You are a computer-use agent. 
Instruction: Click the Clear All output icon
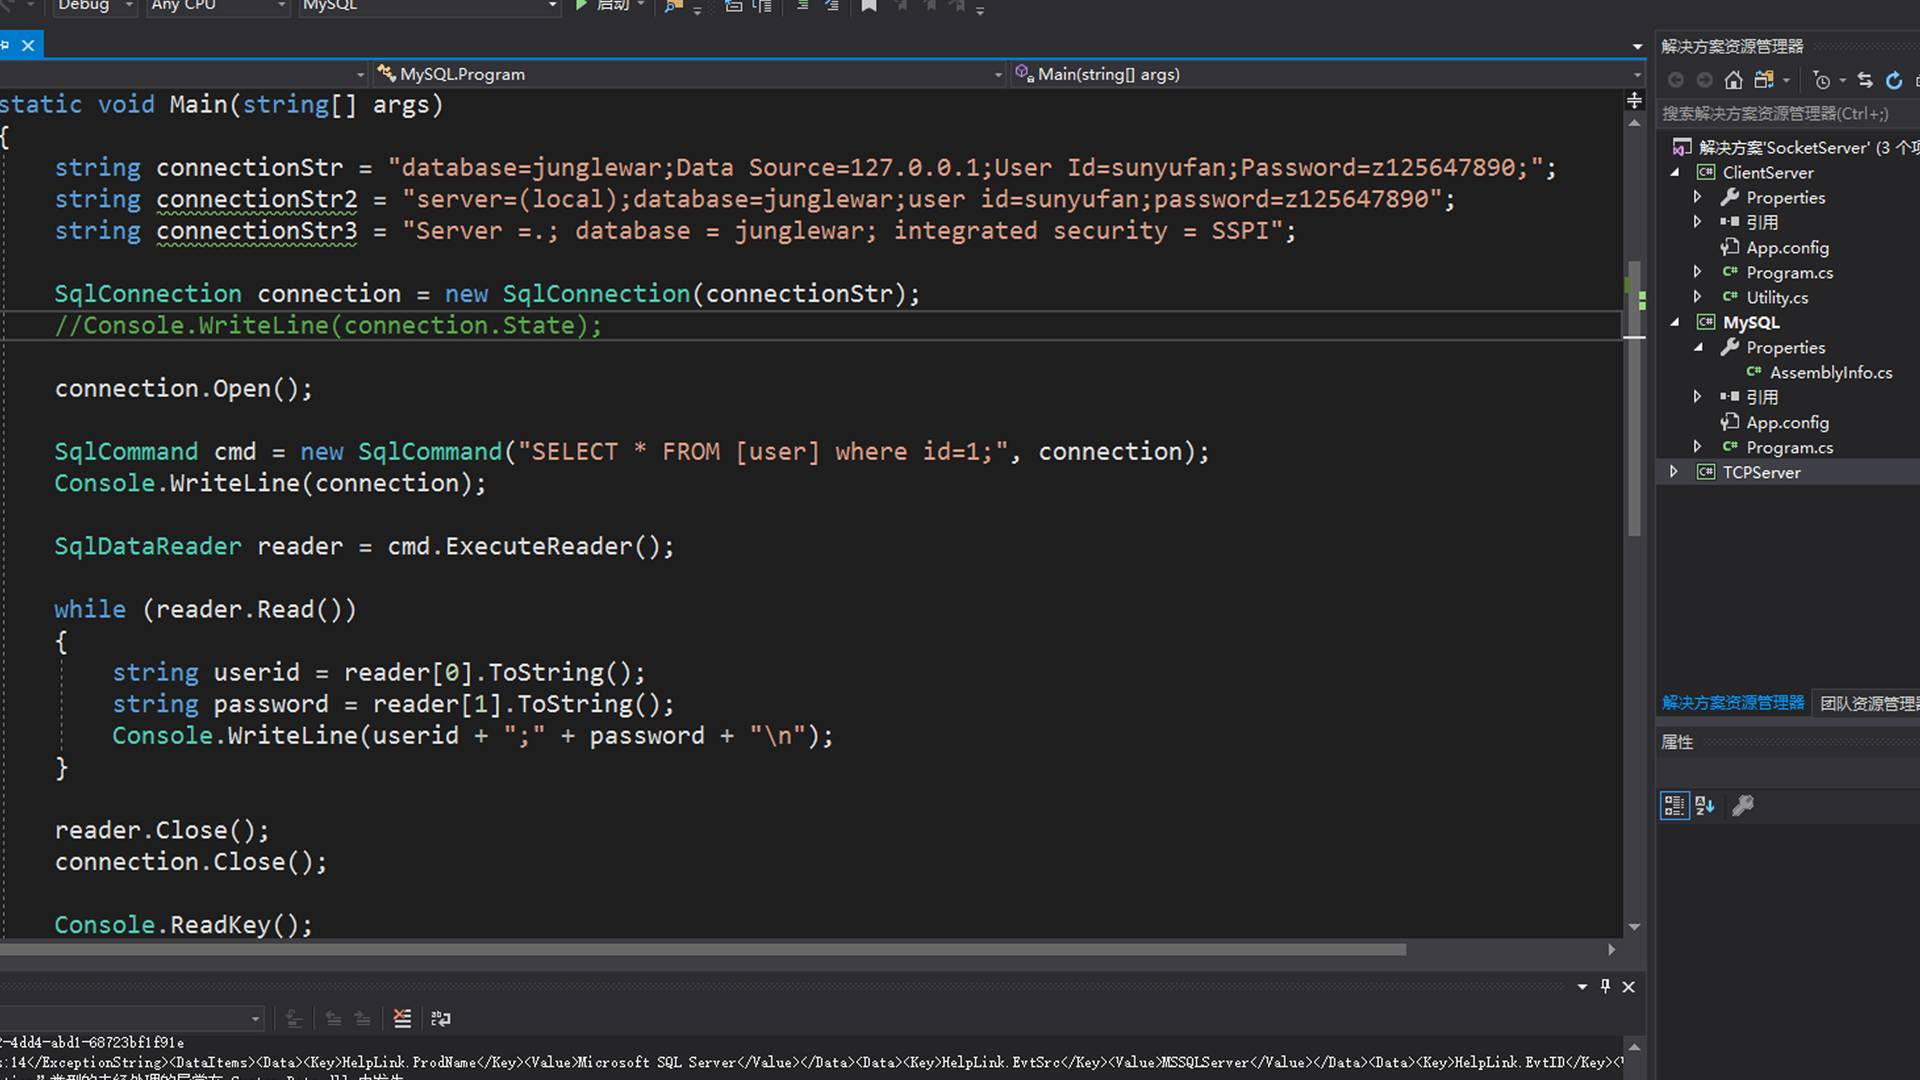[402, 1018]
